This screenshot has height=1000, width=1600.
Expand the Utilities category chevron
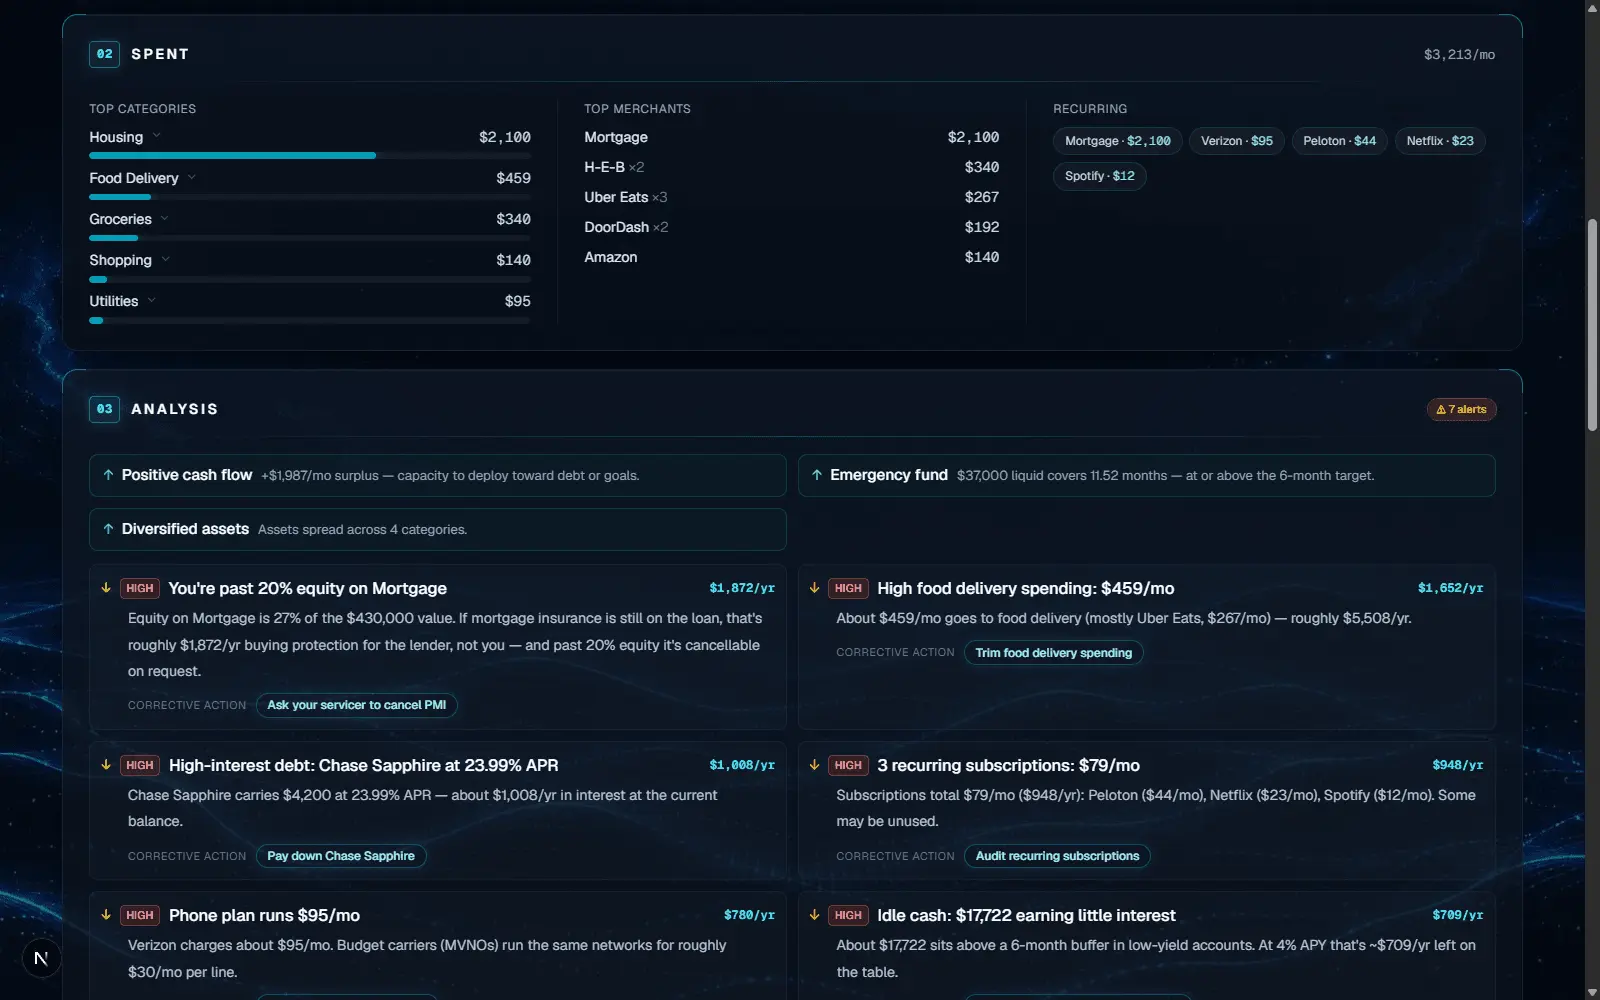pyautogui.click(x=152, y=301)
